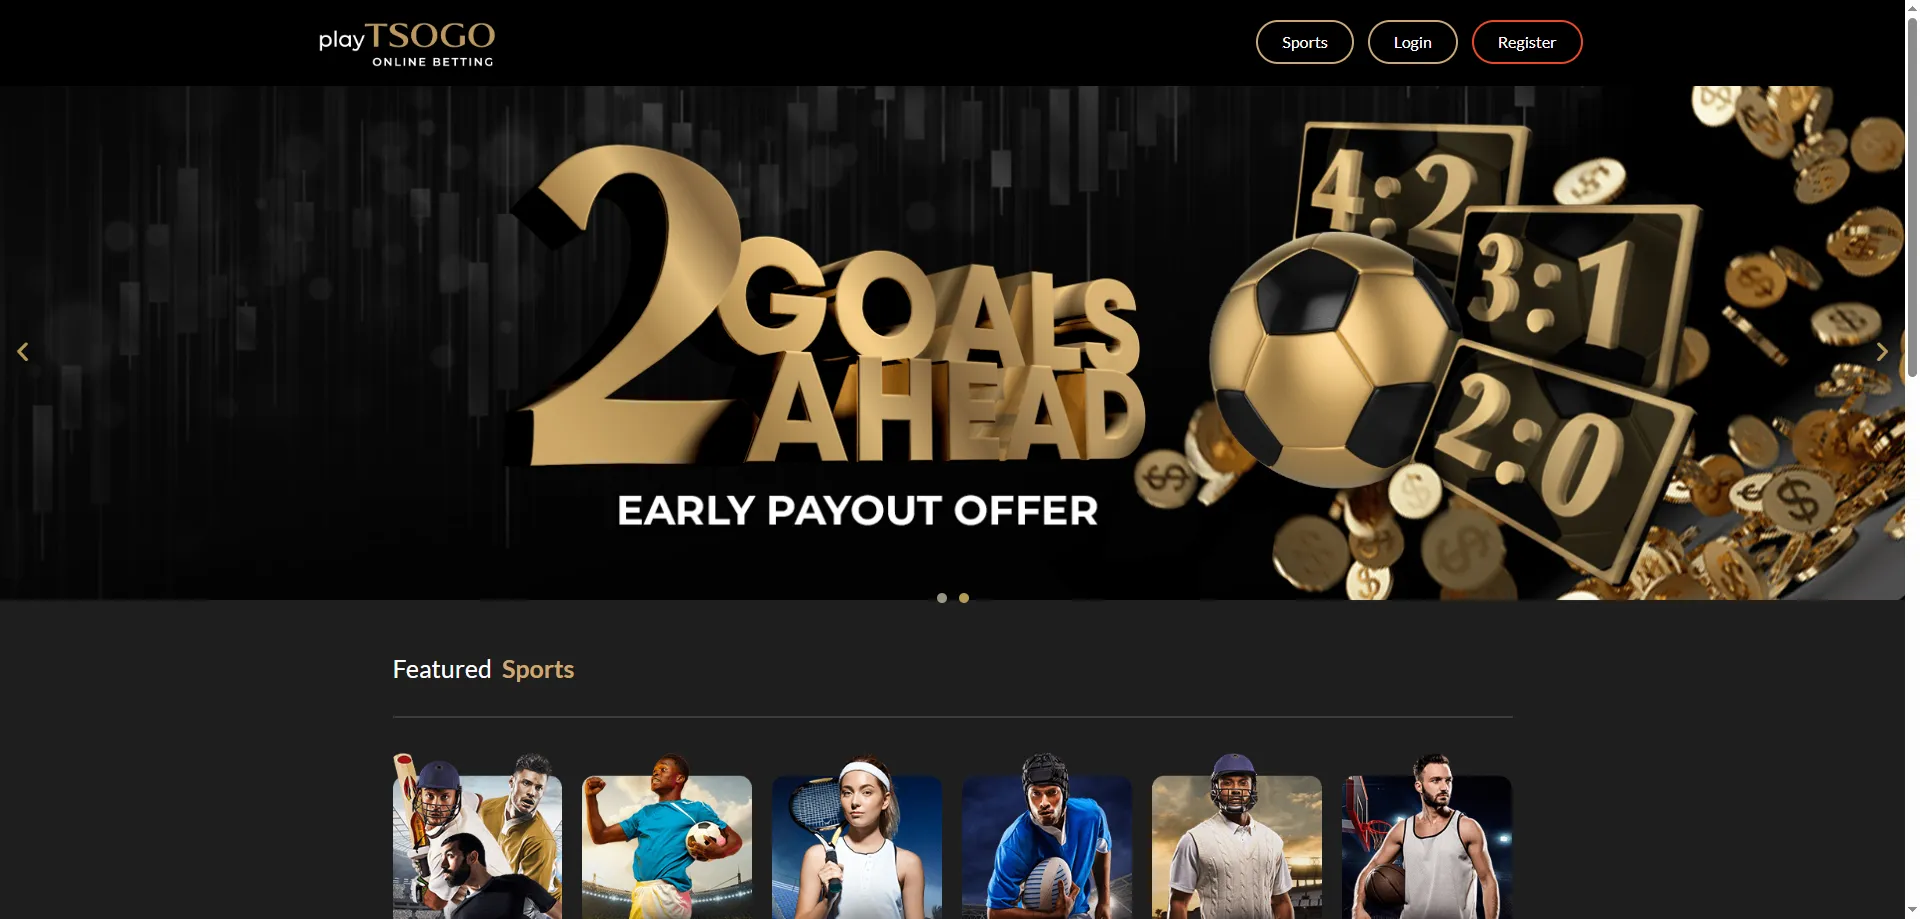Open the Sports section from the header
This screenshot has width=1920, height=919.
pos(1304,42)
